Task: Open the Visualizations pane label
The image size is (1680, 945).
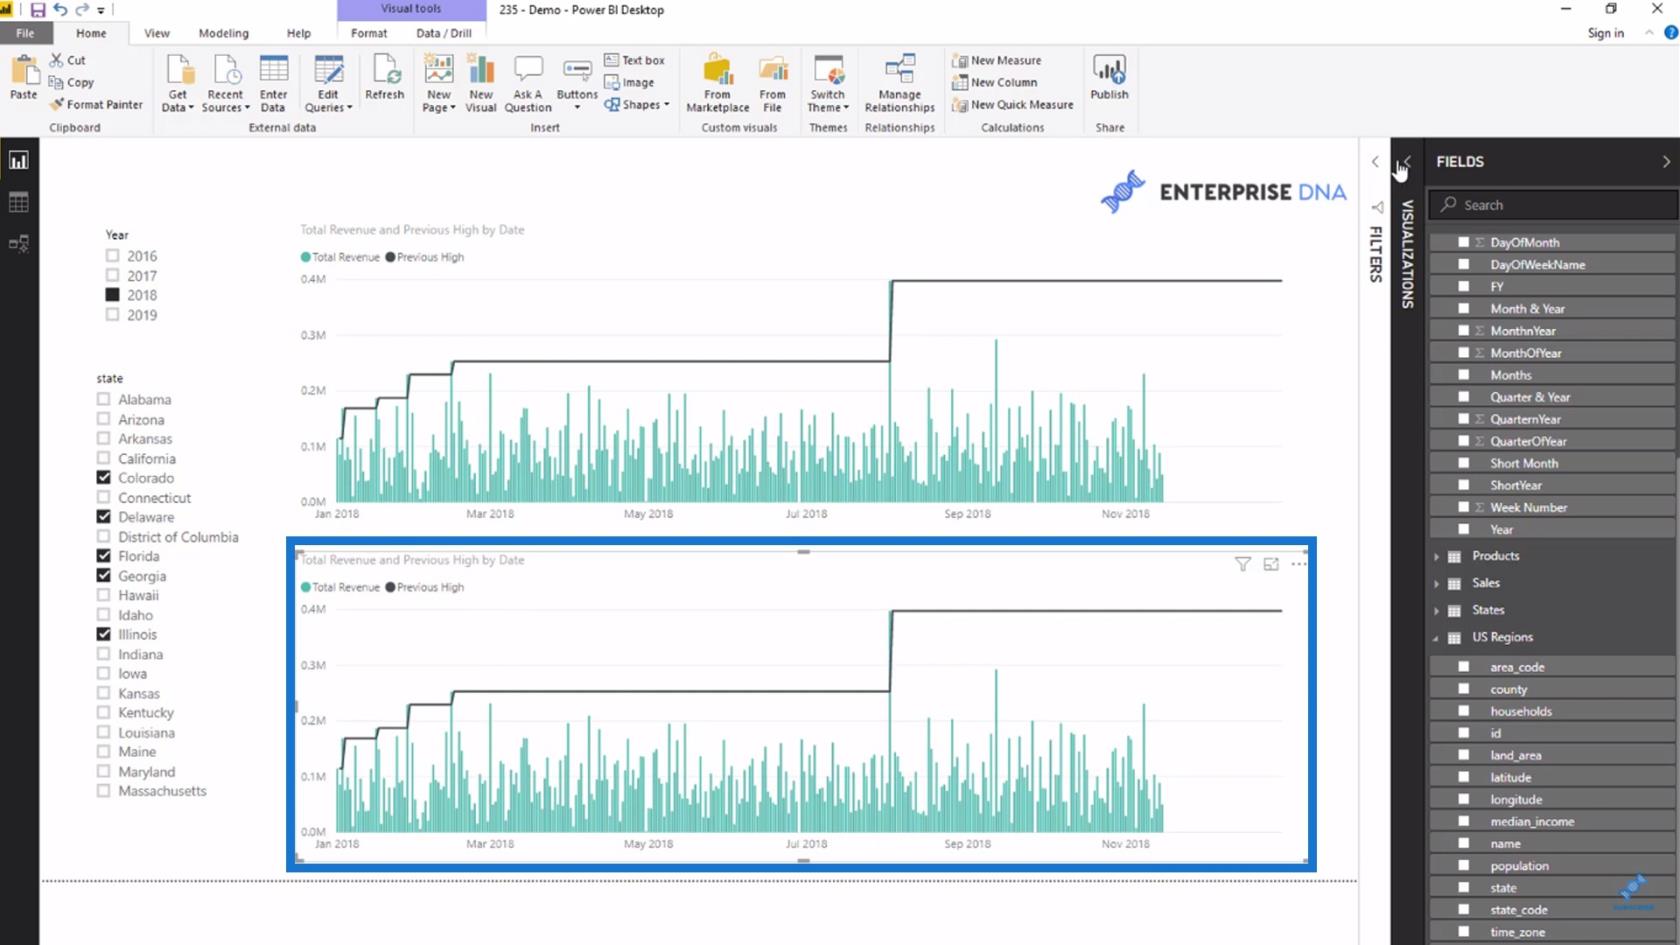Action: coord(1407,254)
